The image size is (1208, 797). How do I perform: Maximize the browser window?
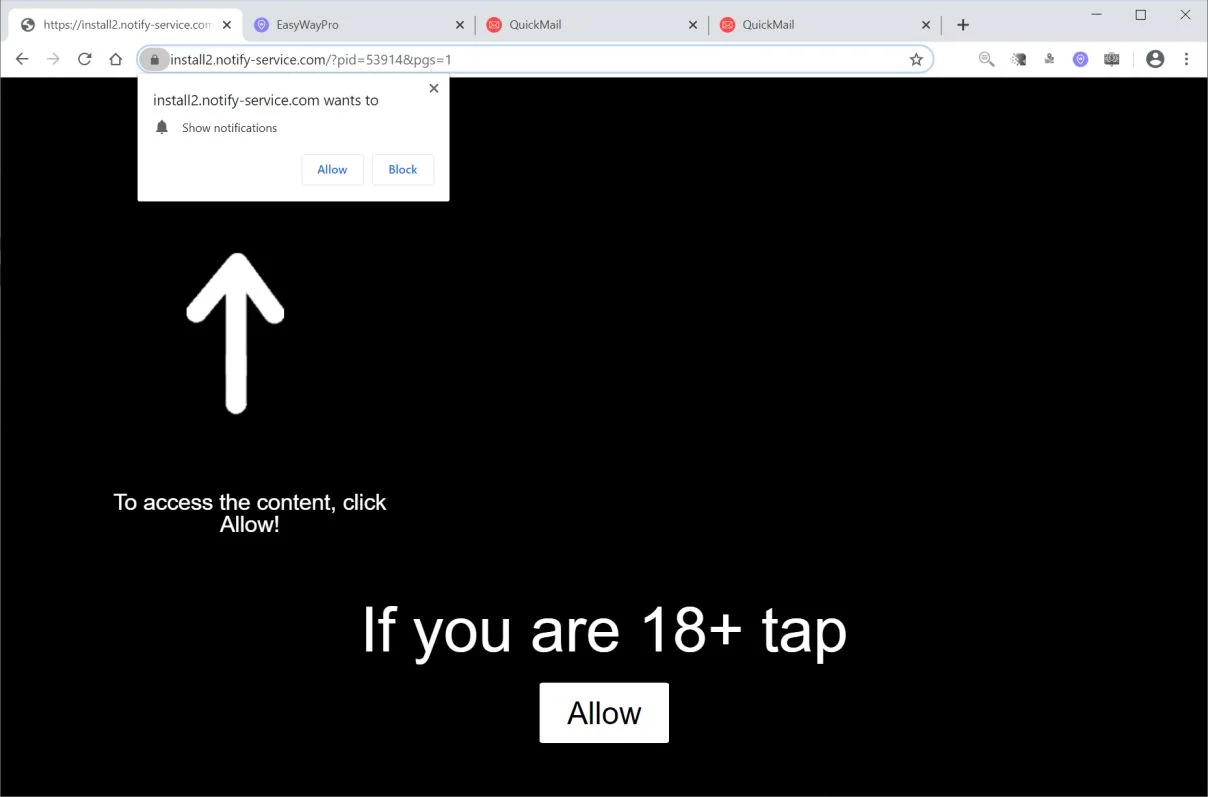point(1140,15)
